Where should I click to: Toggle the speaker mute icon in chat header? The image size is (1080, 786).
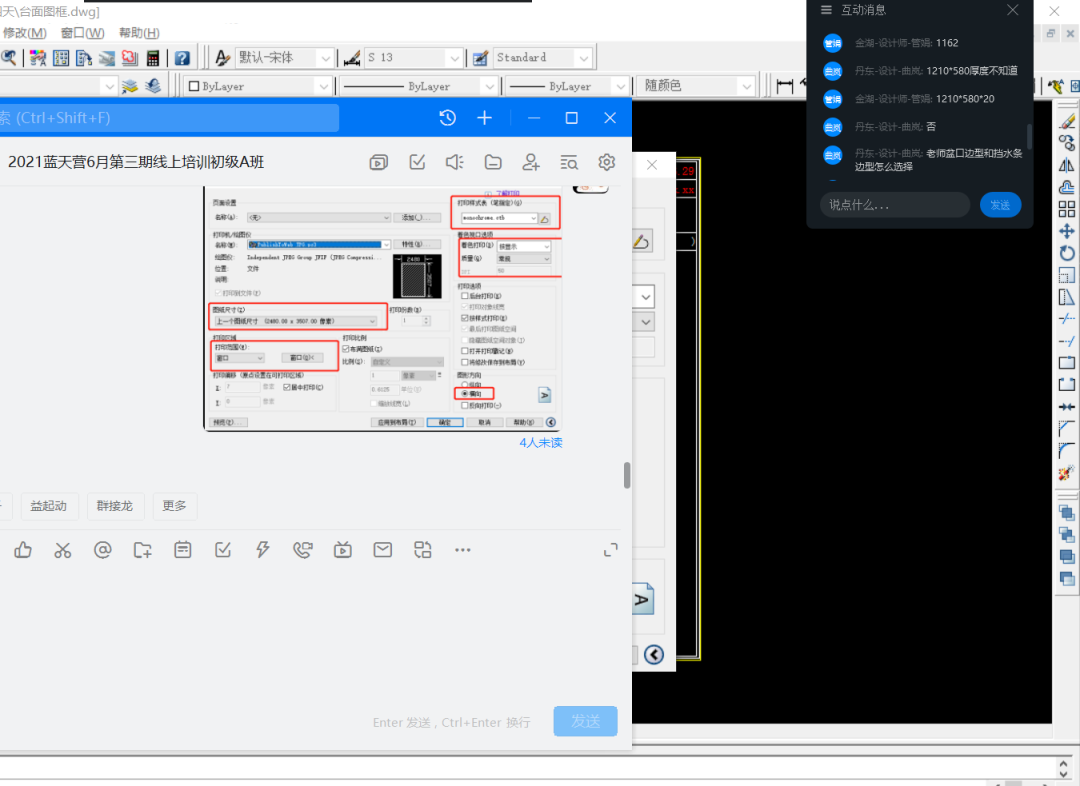(455, 162)
